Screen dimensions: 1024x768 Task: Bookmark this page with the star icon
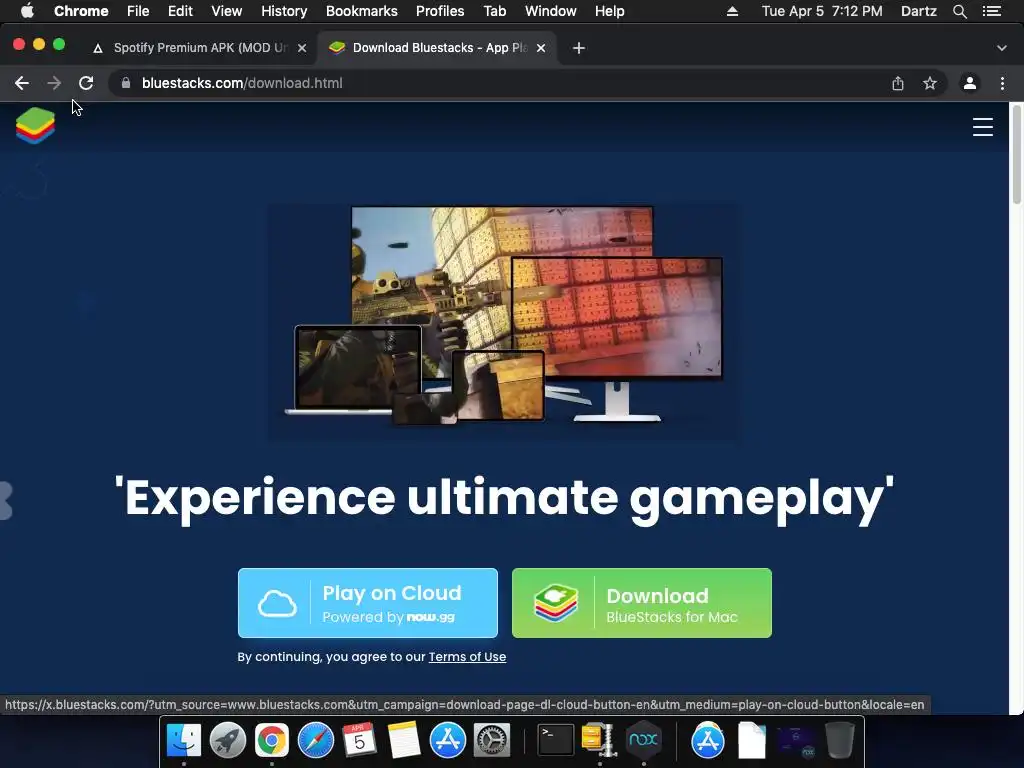930,83
